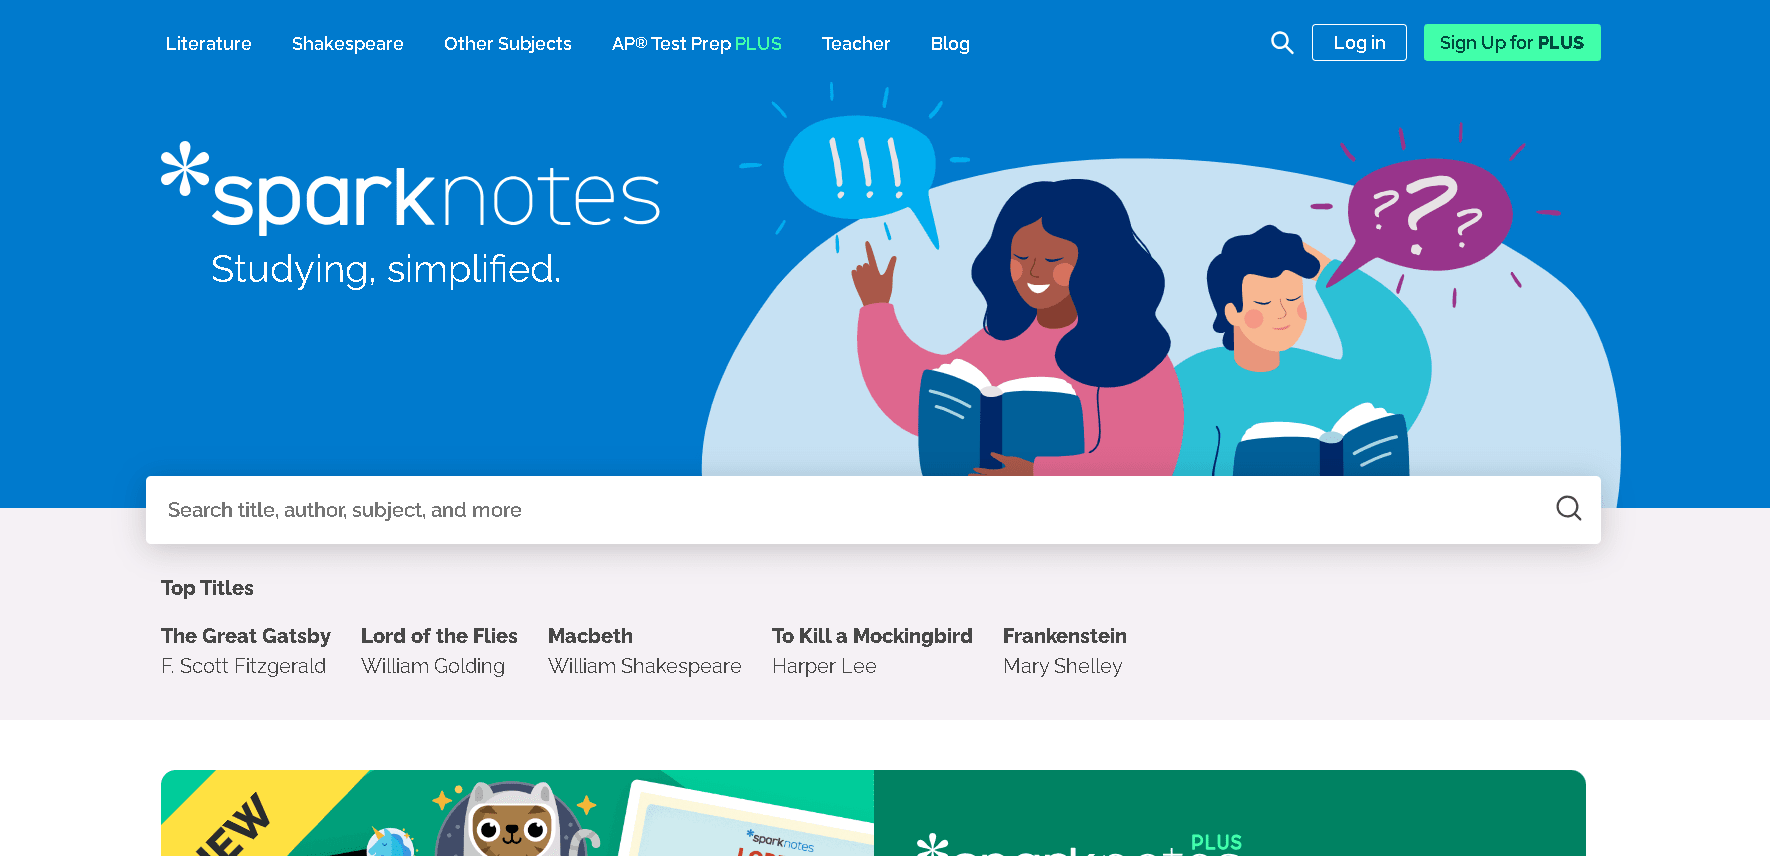Click the Log in button

1359,43
